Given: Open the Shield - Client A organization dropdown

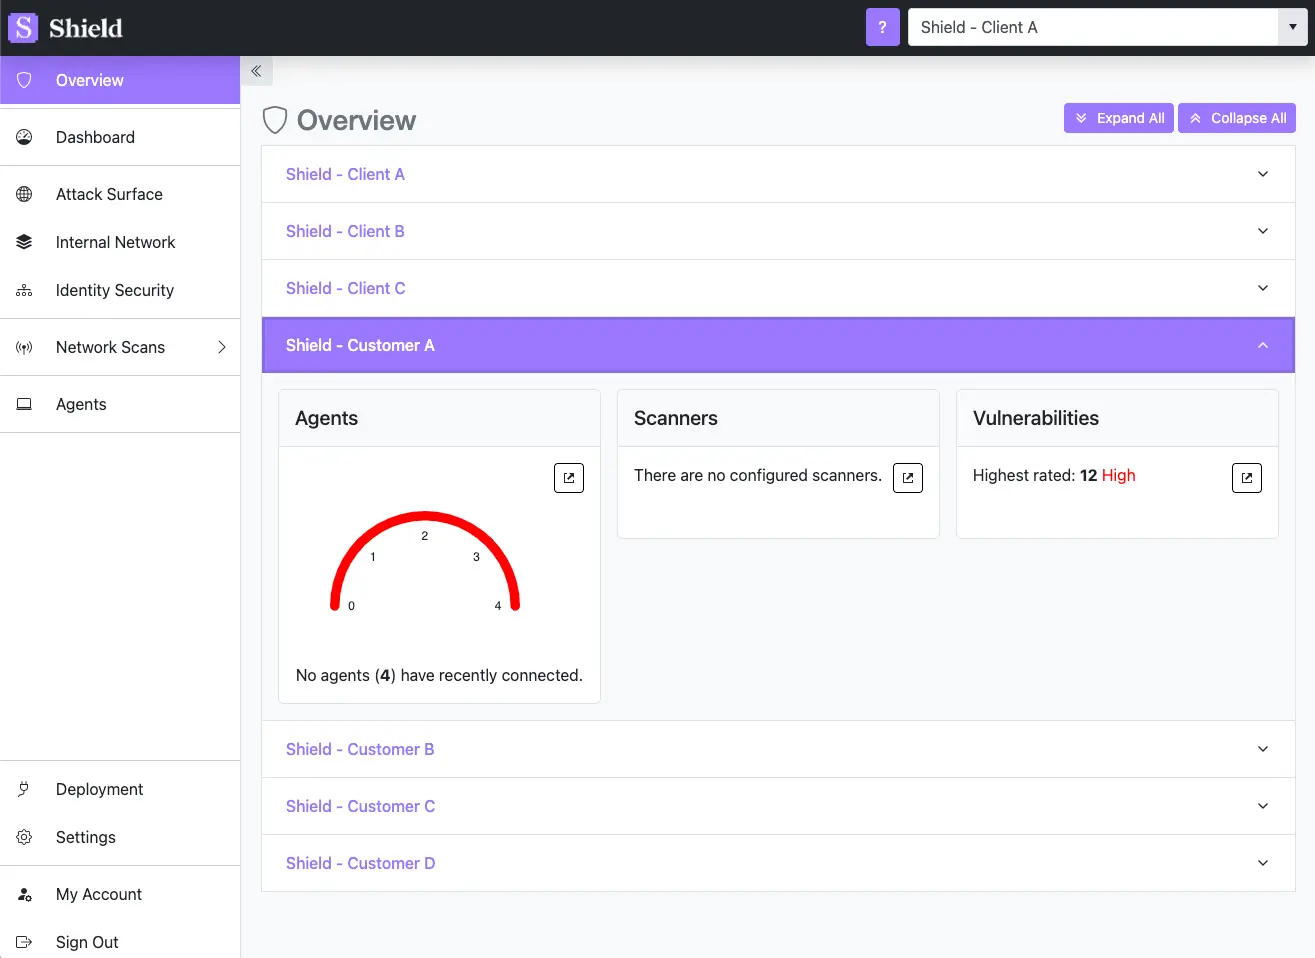Looking at the screenshot, I should pos(1292,27).
